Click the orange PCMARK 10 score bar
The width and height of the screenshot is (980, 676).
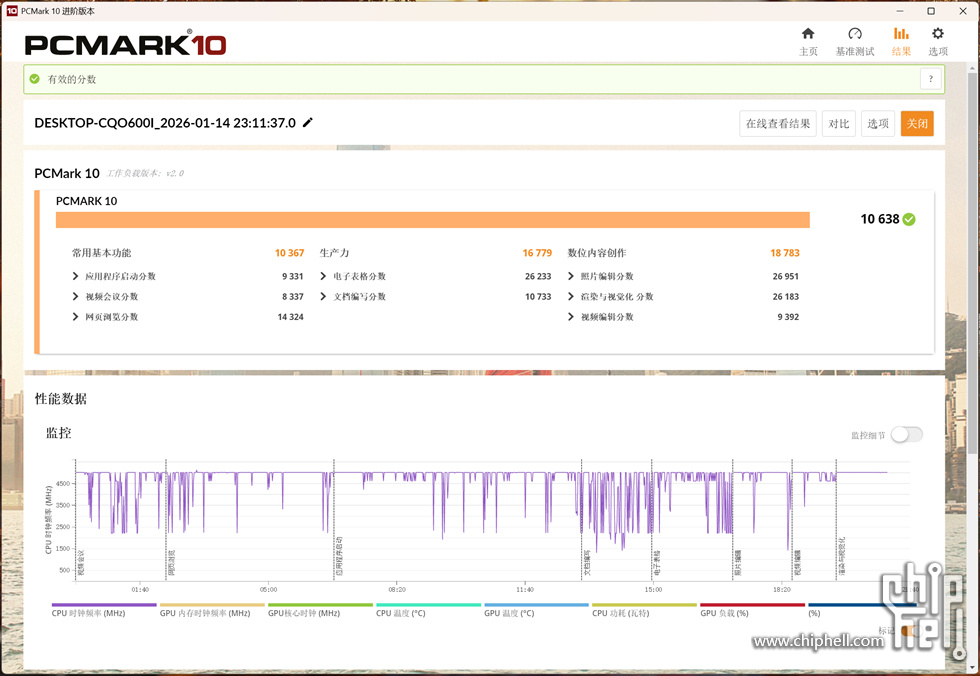click(432, 220)
